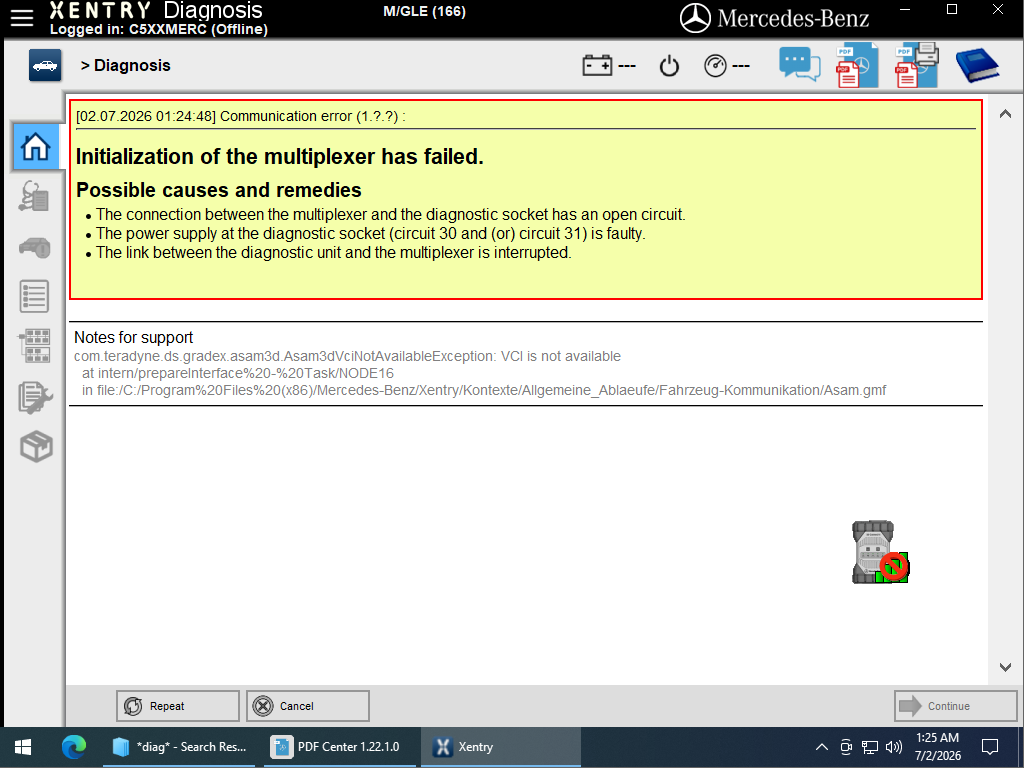Open the documents with wrench sidebar icon
Screen dimensions: 1024x768
pos(35,397)
